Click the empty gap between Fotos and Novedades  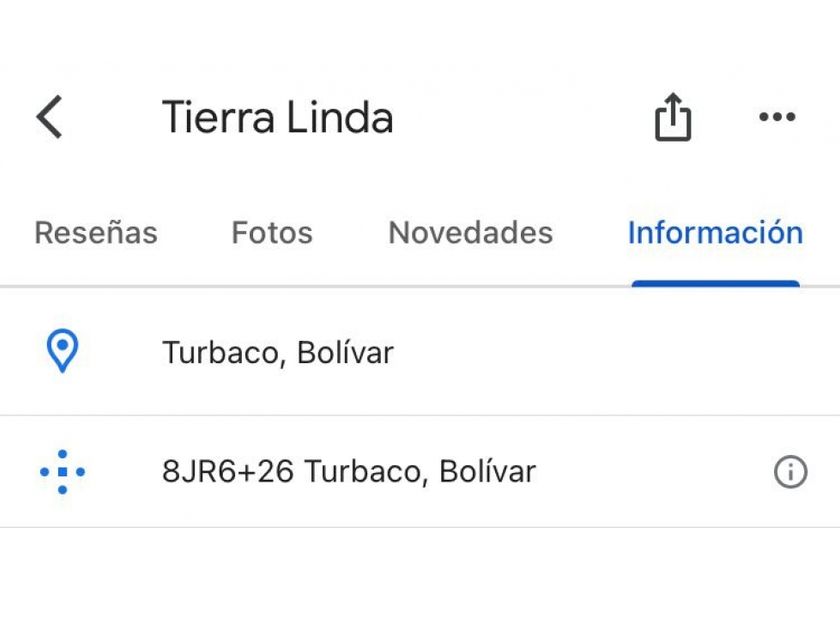350,233
